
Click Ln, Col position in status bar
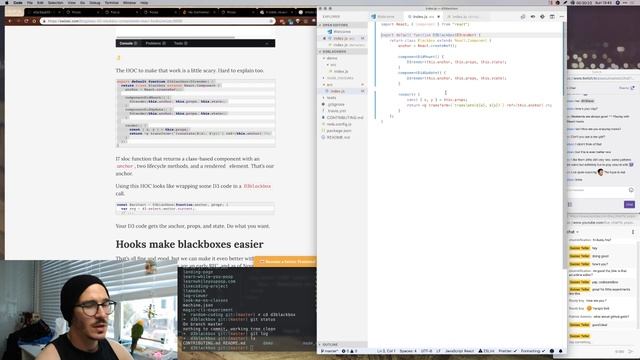pyautogui.click(x=386, y=351)
